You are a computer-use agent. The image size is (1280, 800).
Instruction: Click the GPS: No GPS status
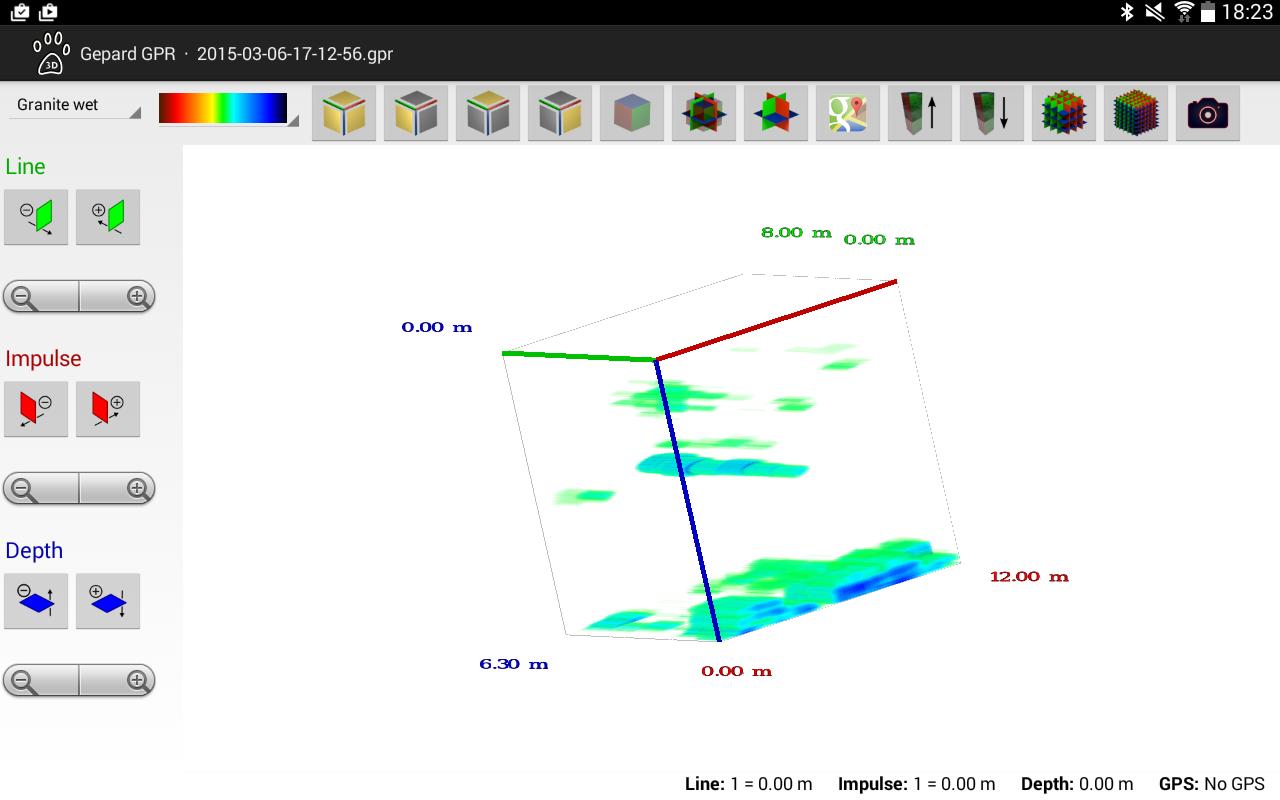point(1211,784)
